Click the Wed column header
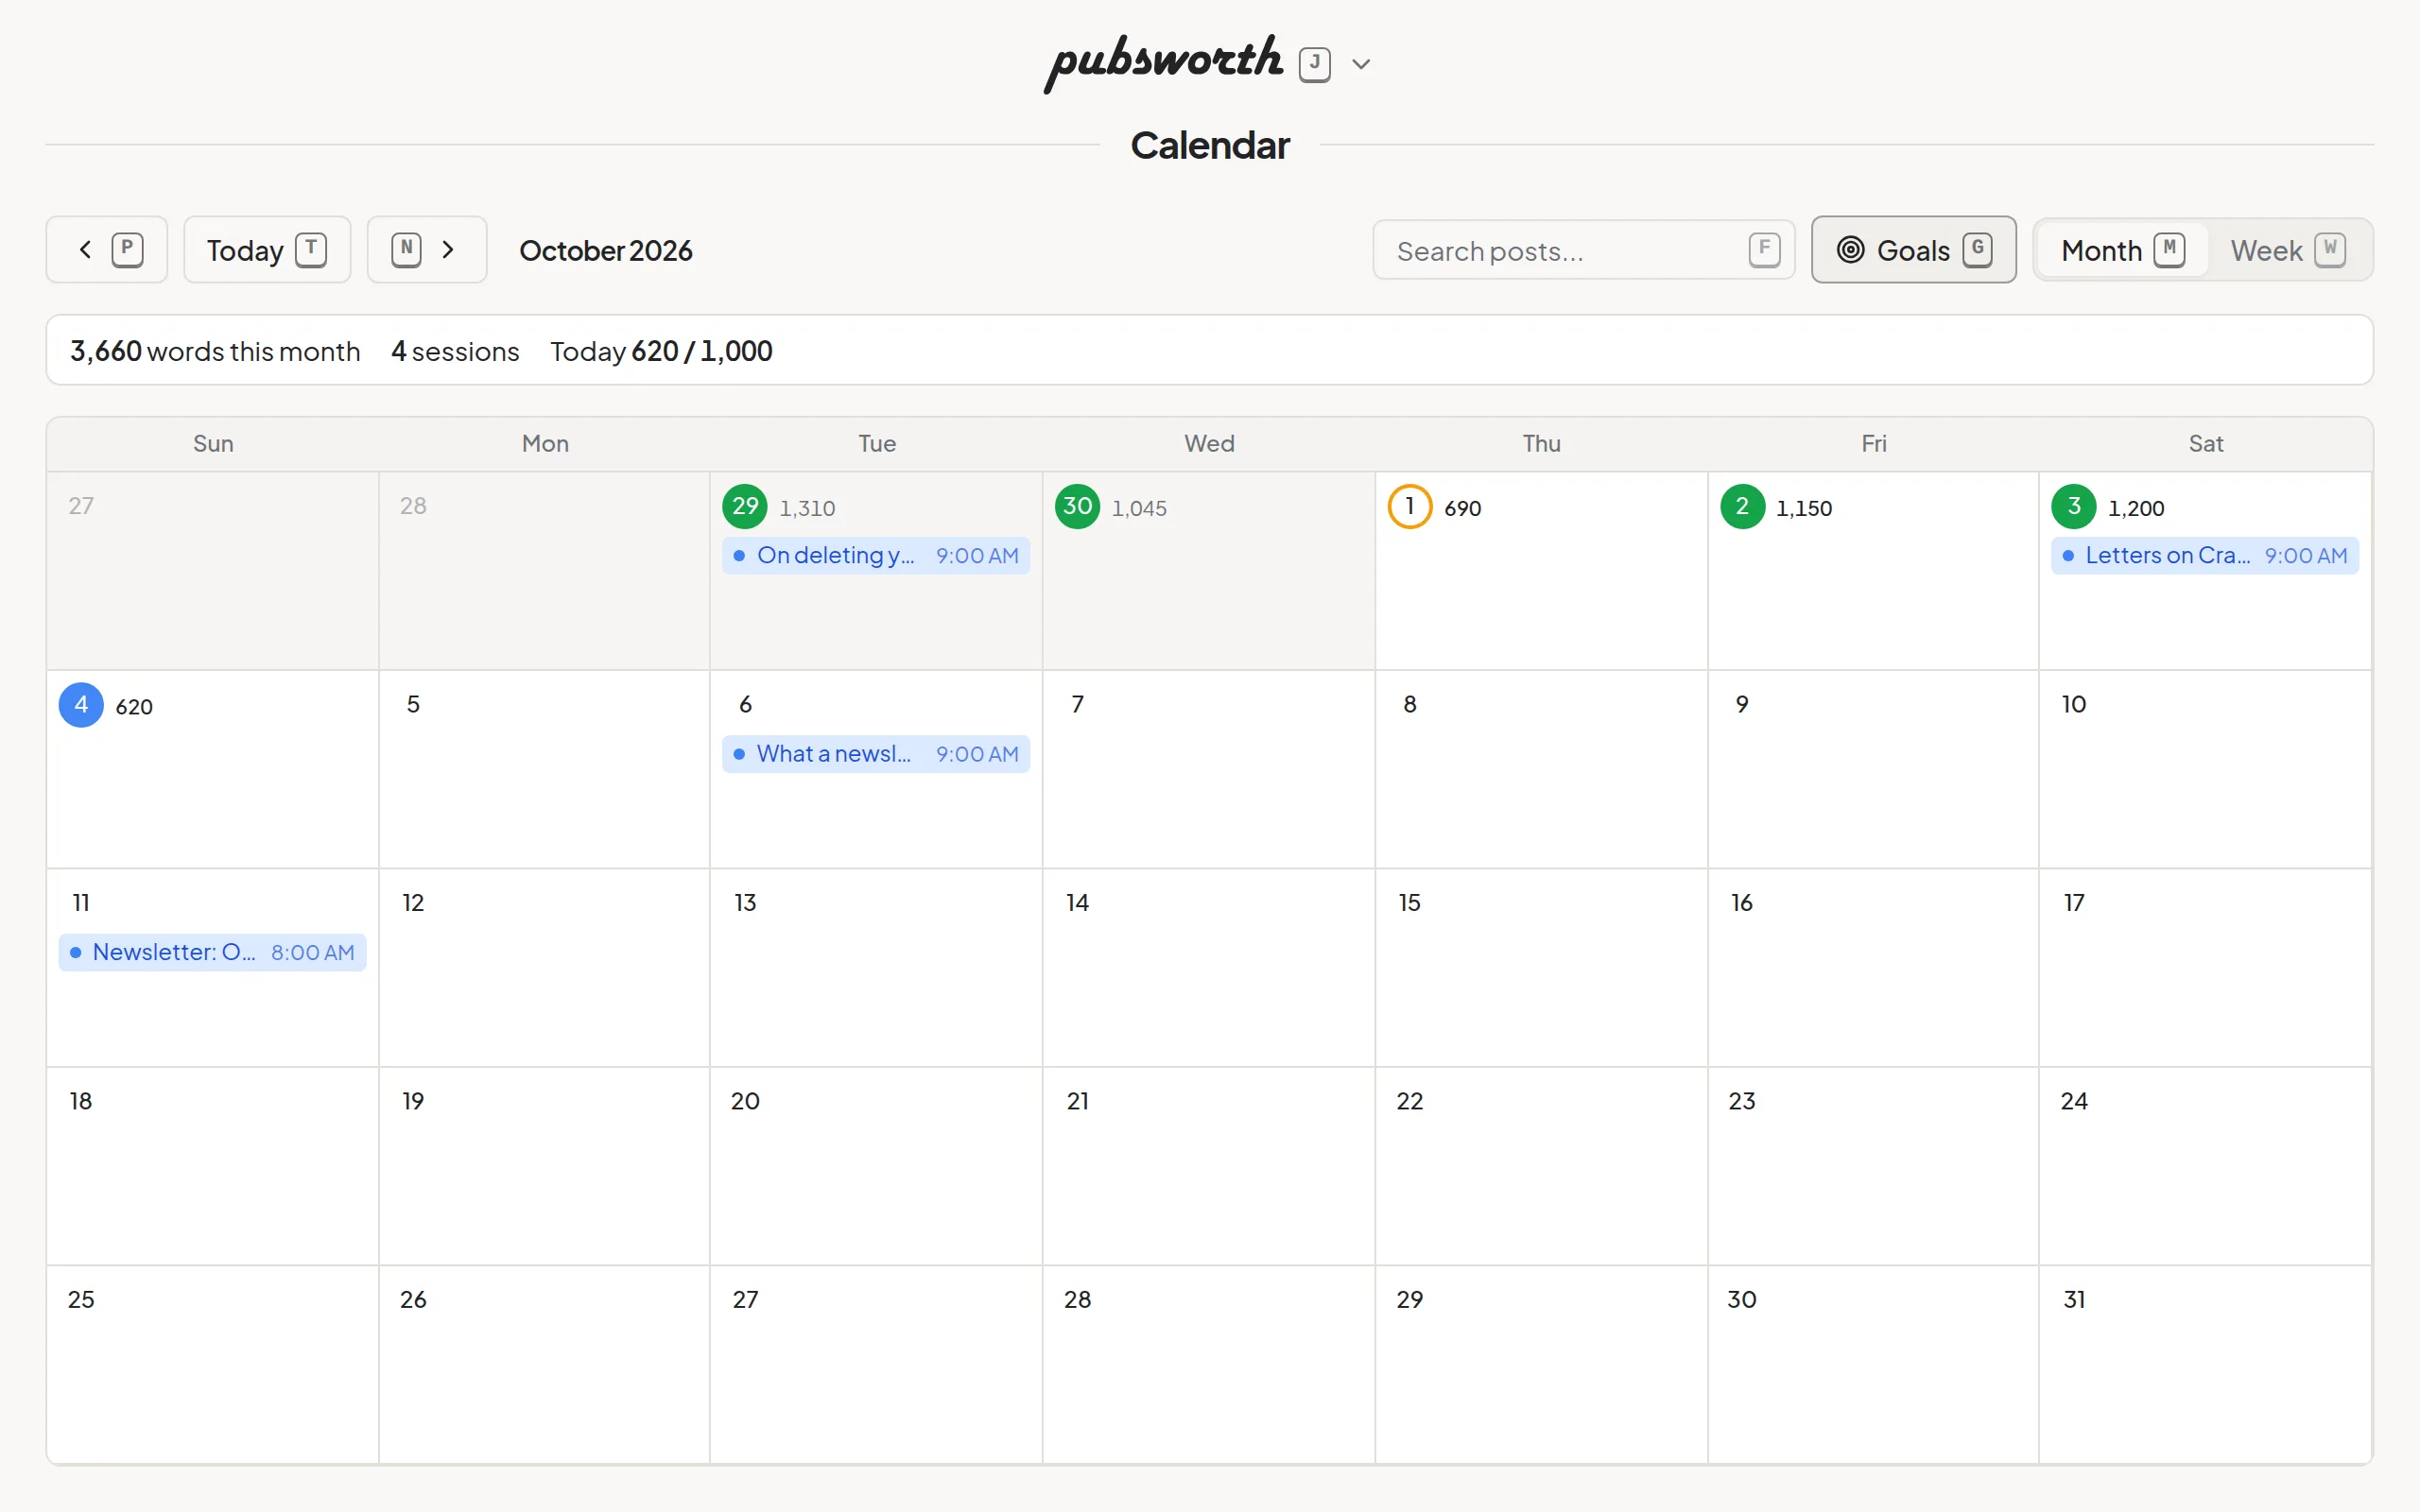This screenshot has width=2420, height=1512. [1209, 443]
